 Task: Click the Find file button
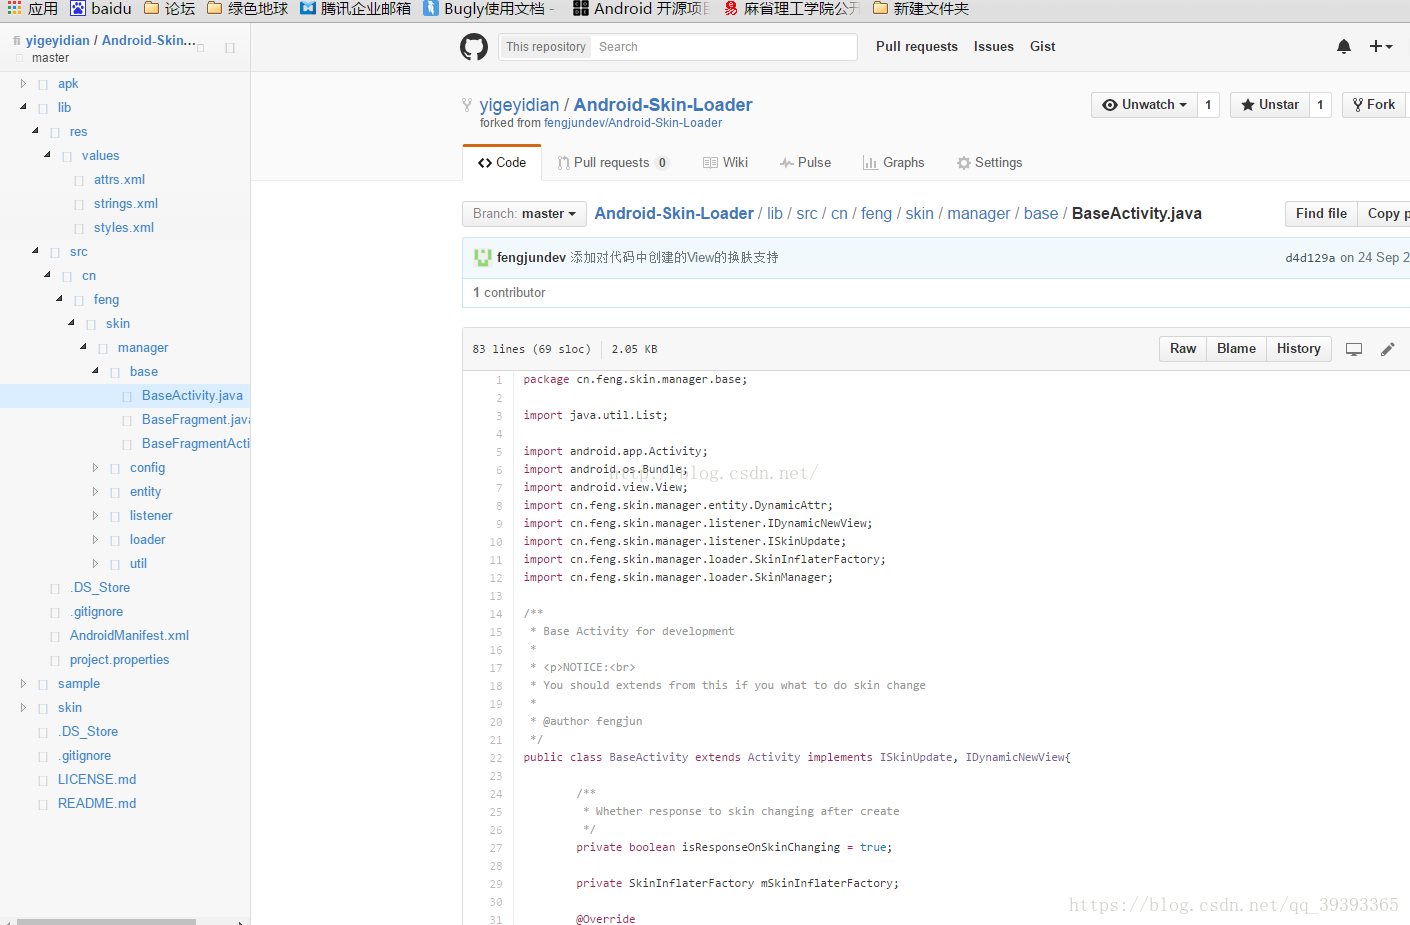(1321, 214)
